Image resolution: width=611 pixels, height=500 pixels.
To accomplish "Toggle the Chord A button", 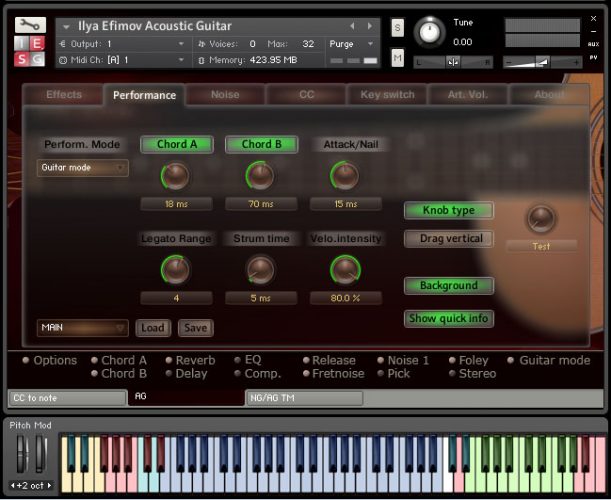I will click(176, 144).
